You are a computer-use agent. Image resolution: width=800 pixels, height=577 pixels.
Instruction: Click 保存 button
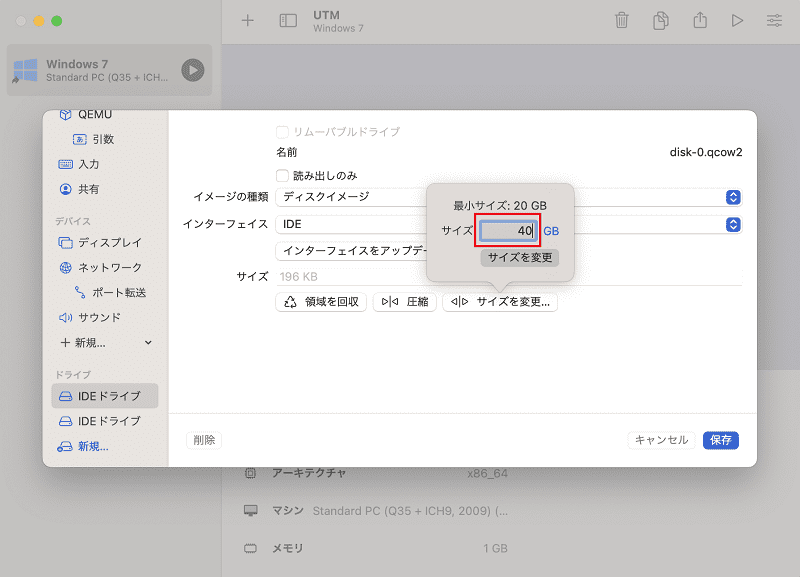pyautogui.click(x=720, y=440)
